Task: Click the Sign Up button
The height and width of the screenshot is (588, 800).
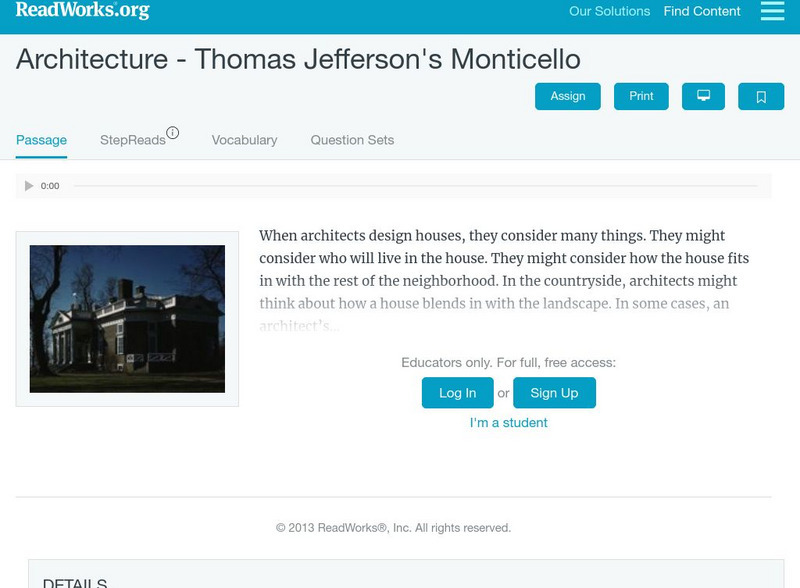Action: click(554, 393)
